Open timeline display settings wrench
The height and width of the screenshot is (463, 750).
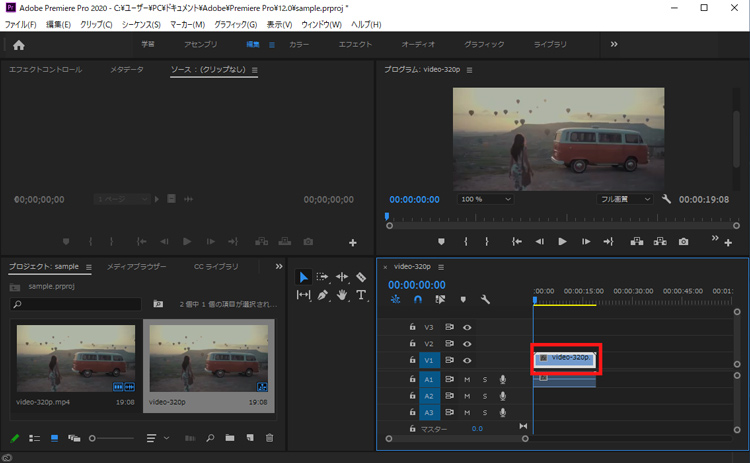[x=486, y=299]
